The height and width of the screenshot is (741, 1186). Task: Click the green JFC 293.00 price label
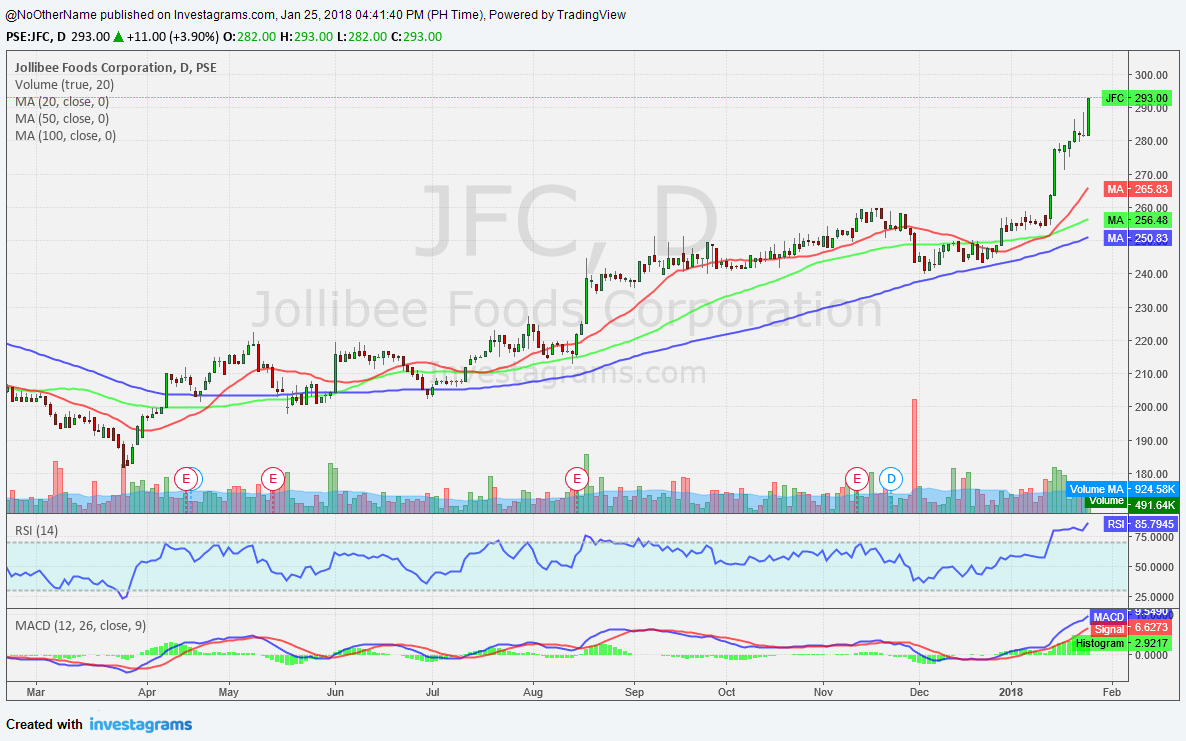pyautogui.click(x=1135, y=98)
